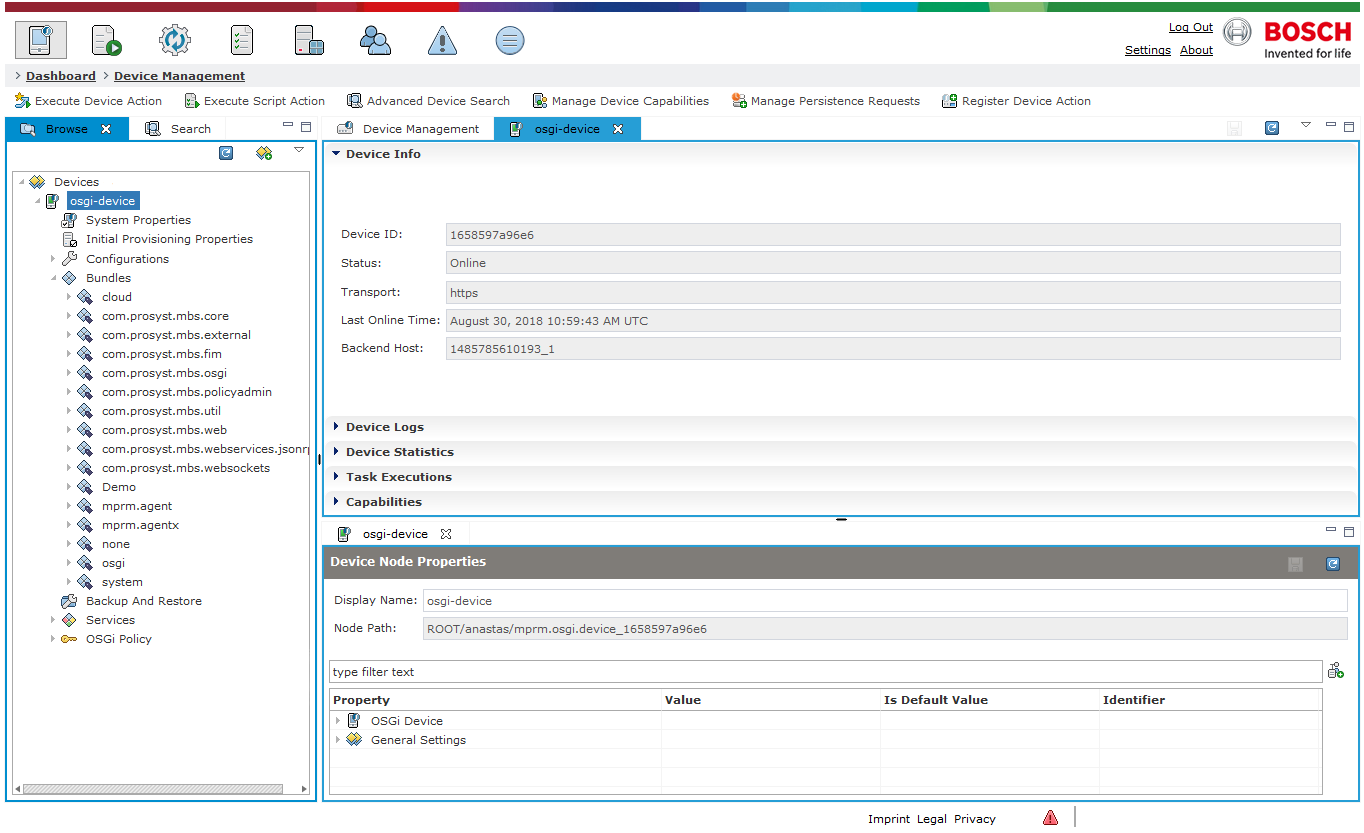Click Execute Device Action

tap(88, 101)
